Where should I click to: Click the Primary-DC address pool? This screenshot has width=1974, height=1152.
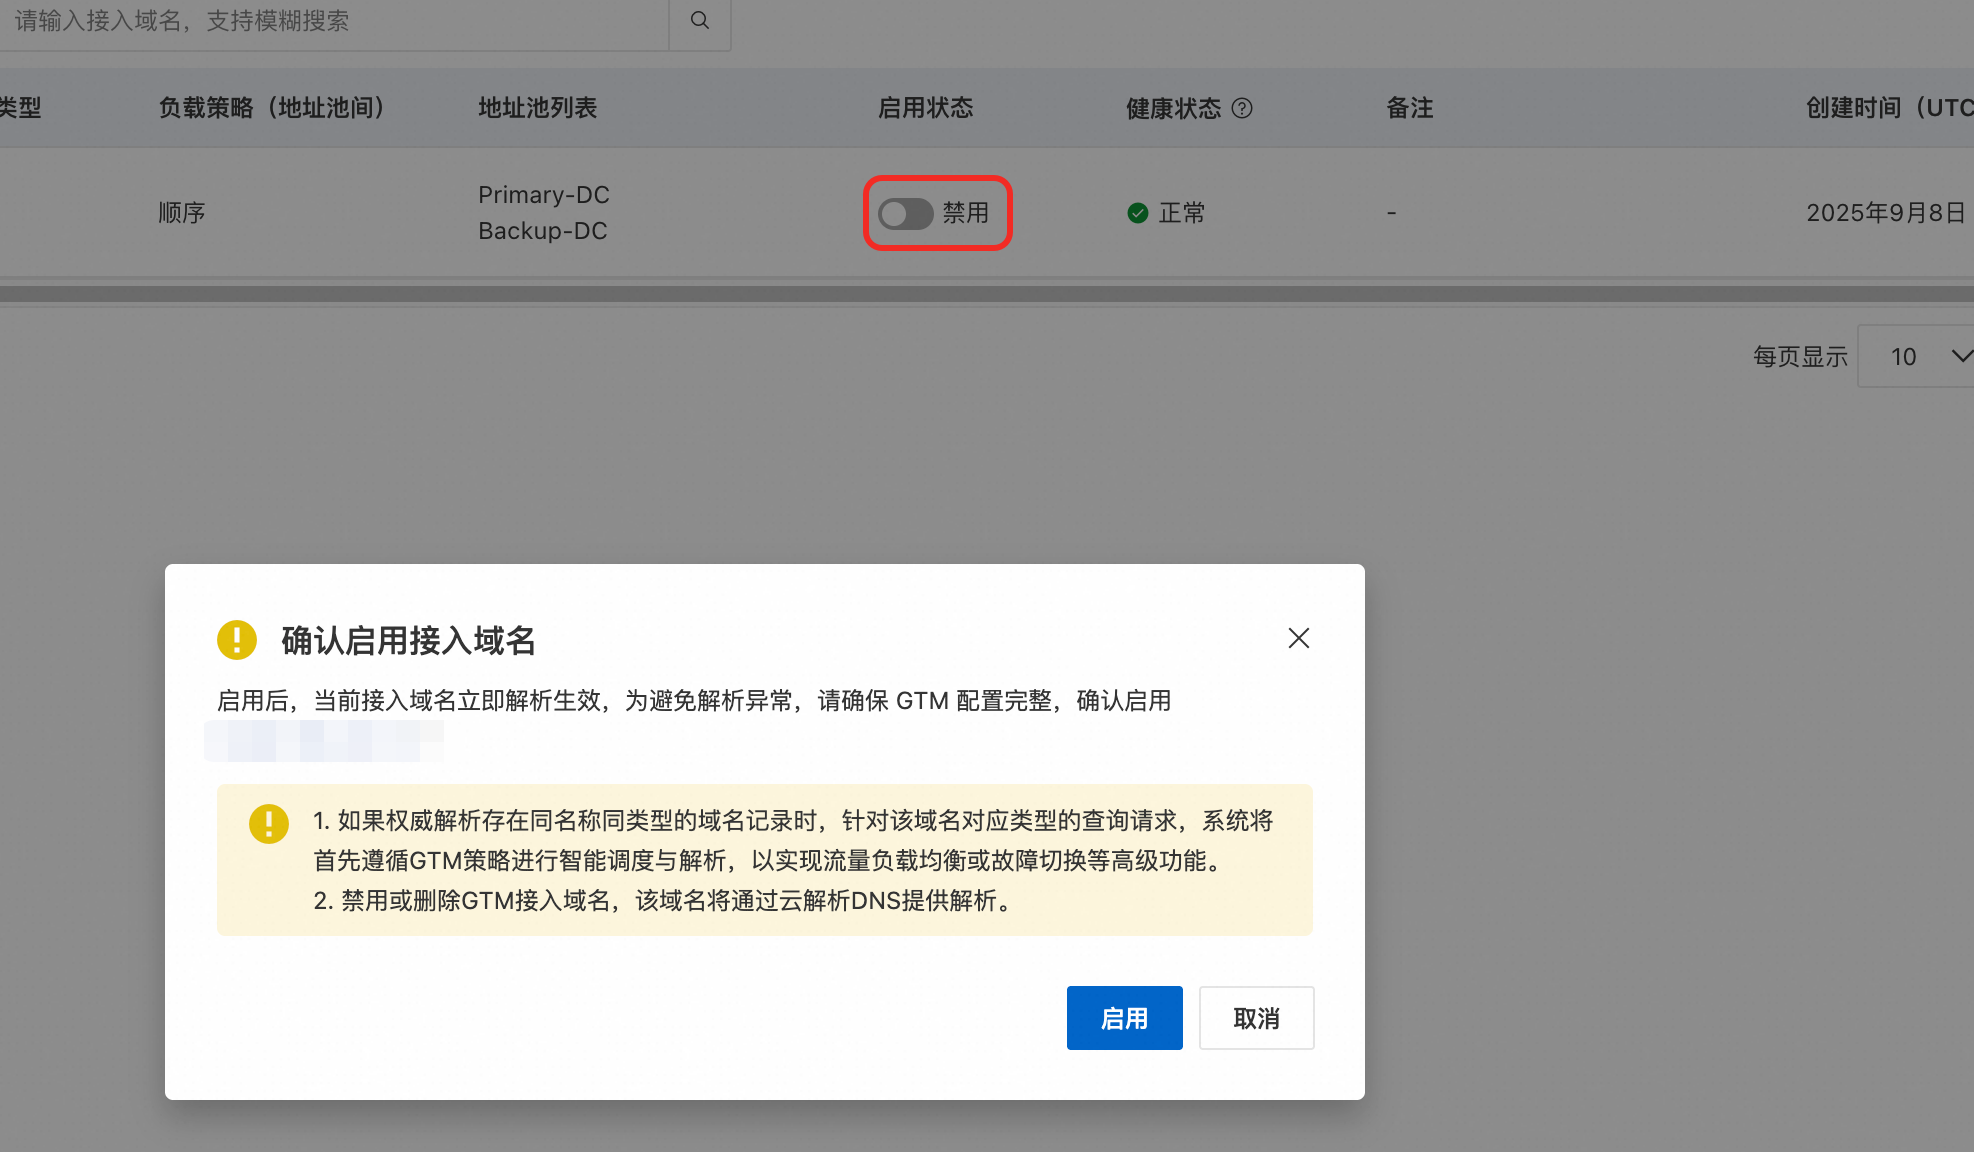(543, 195)
